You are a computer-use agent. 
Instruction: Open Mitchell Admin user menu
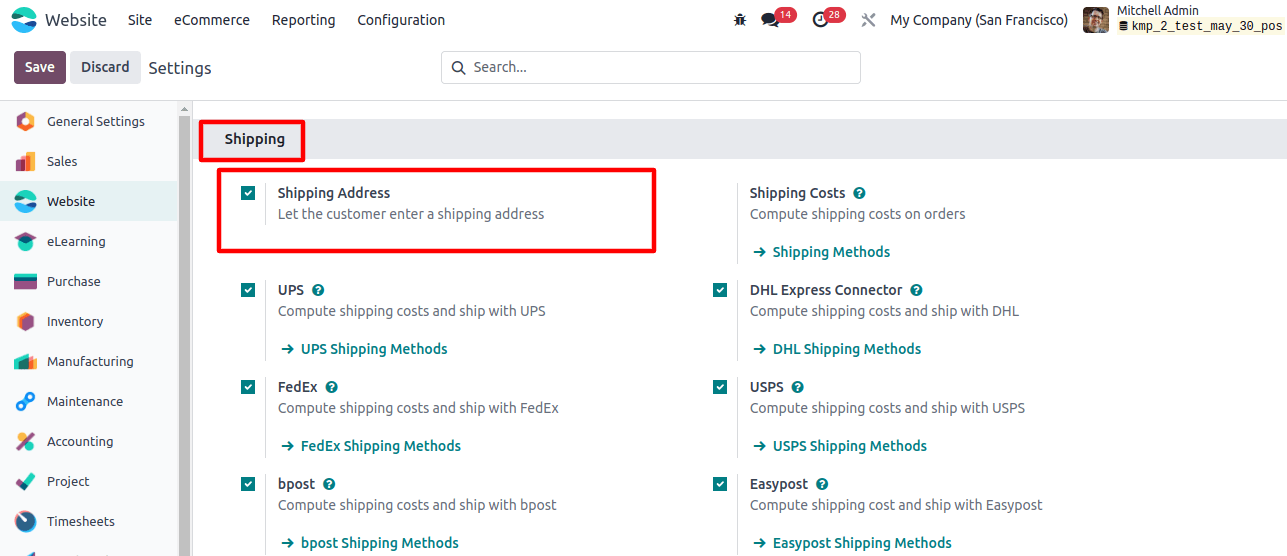coord(1182,20)
